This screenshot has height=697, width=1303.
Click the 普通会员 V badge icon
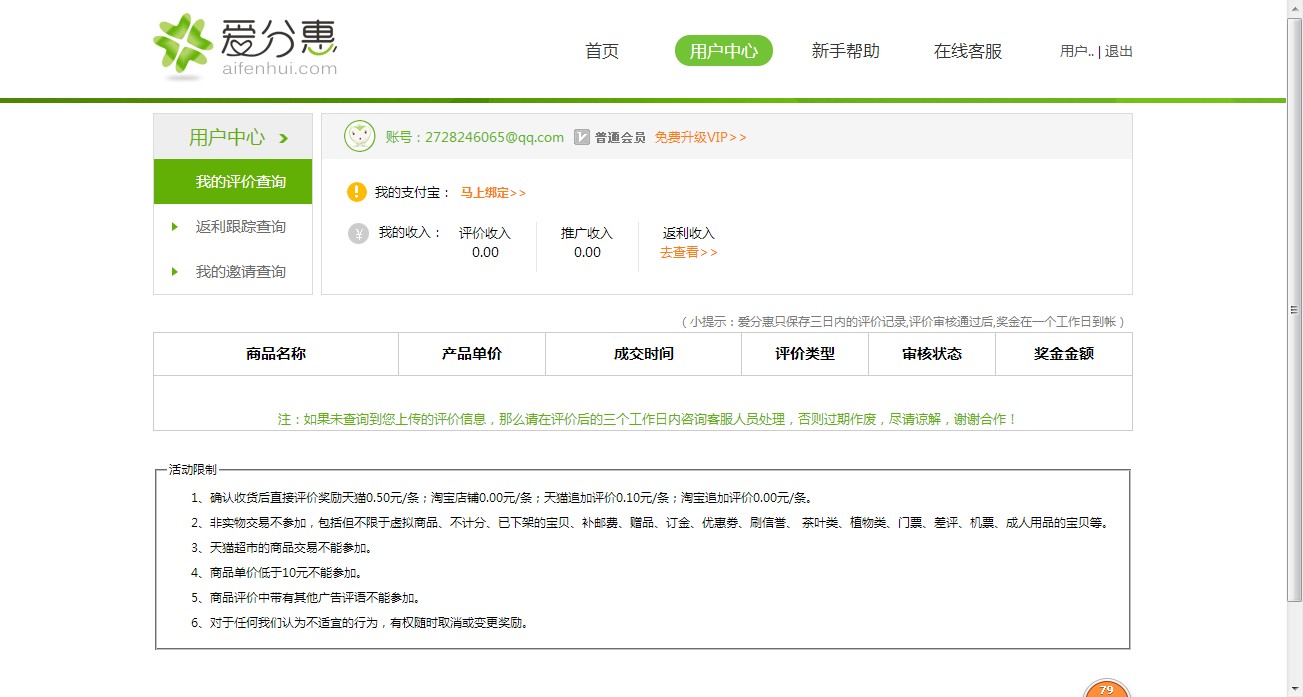(582, 137)
